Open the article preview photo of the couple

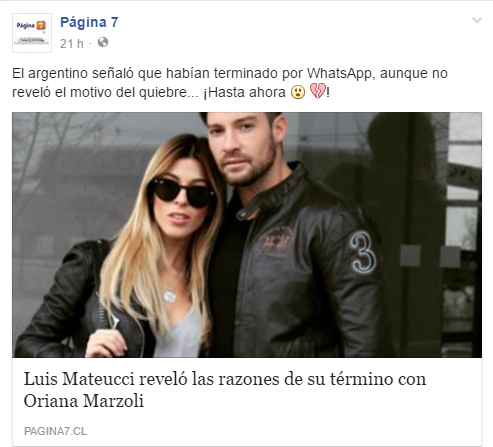(247, 235)
